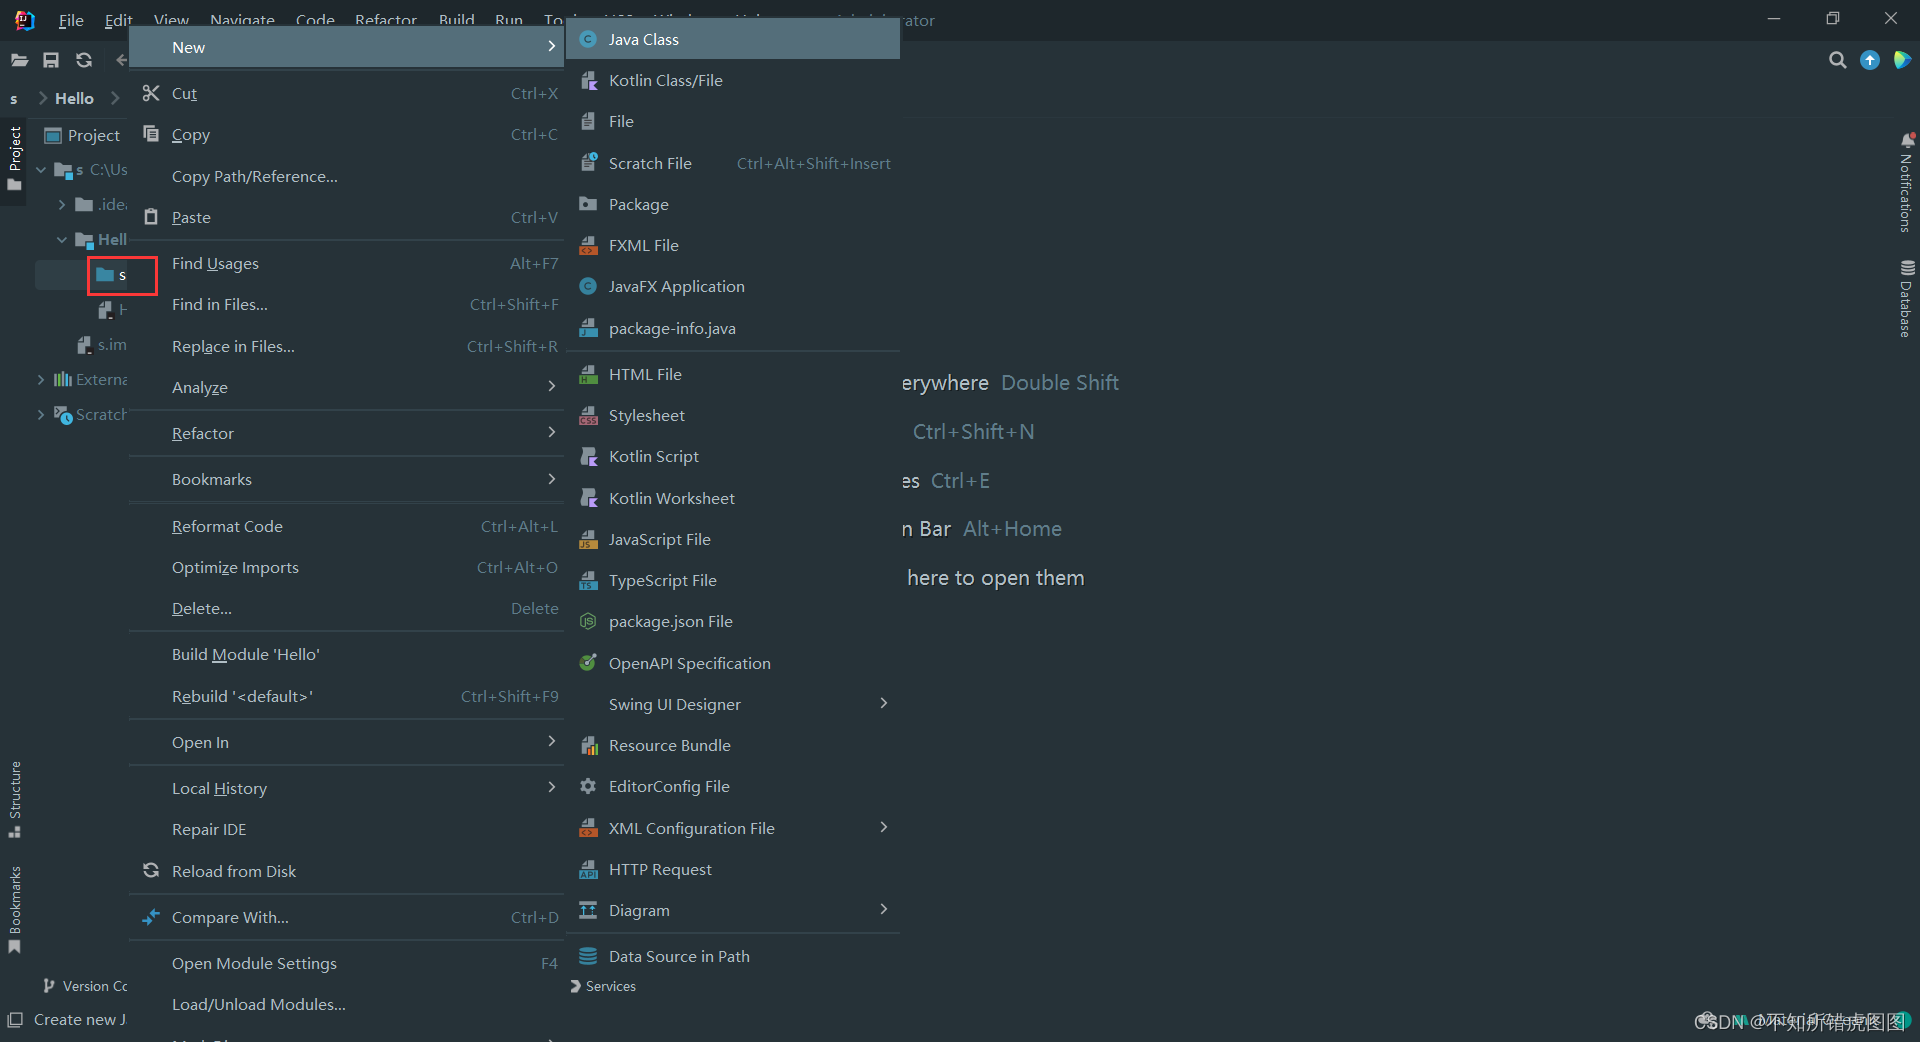Select Replace in Files
Screen dimensions: 1920x1042
(x=347, y=346)
